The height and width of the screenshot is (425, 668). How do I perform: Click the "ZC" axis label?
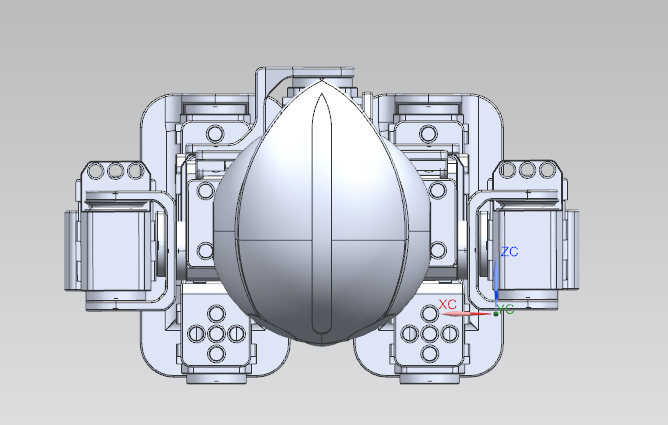point(510,252)
